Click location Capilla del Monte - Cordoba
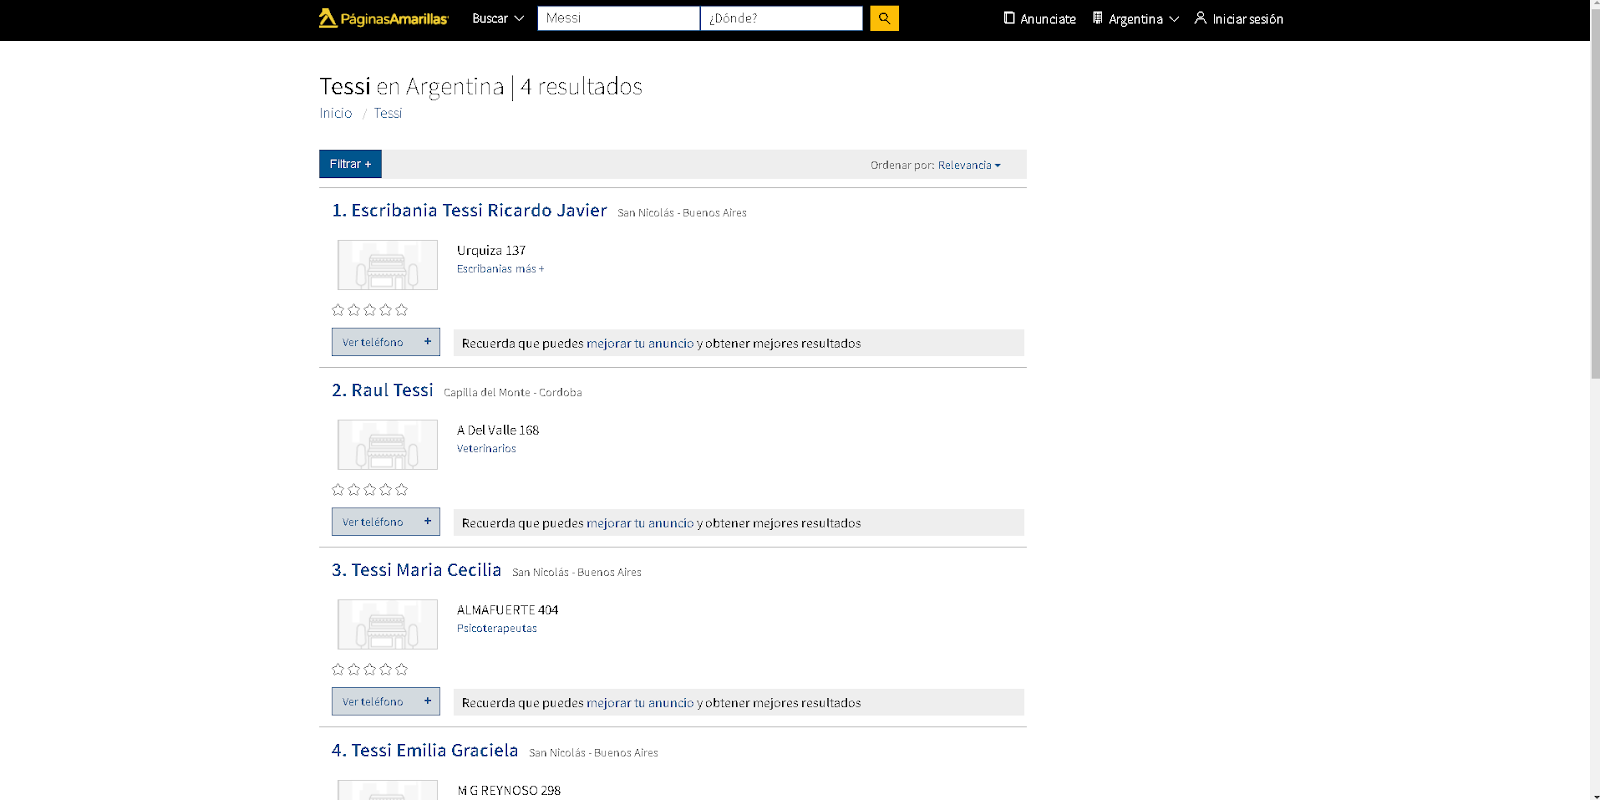 coord(513,393)
